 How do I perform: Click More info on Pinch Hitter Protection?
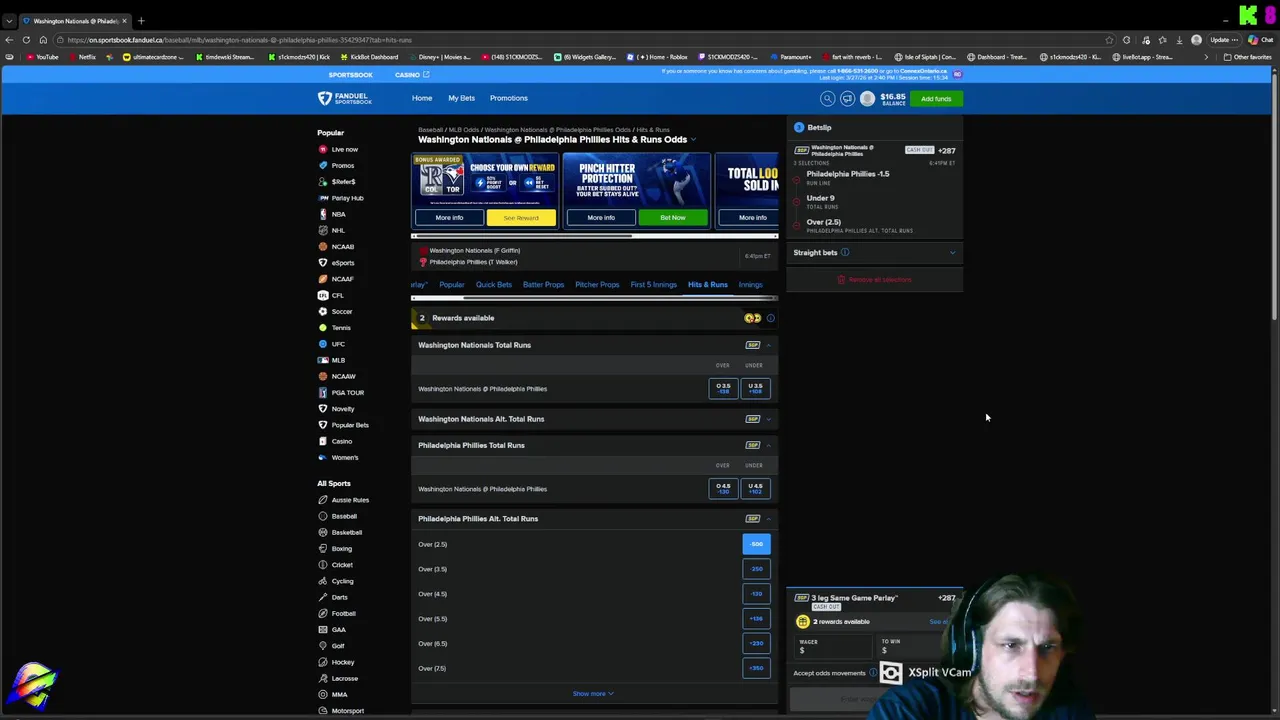(x=601, y=218)
